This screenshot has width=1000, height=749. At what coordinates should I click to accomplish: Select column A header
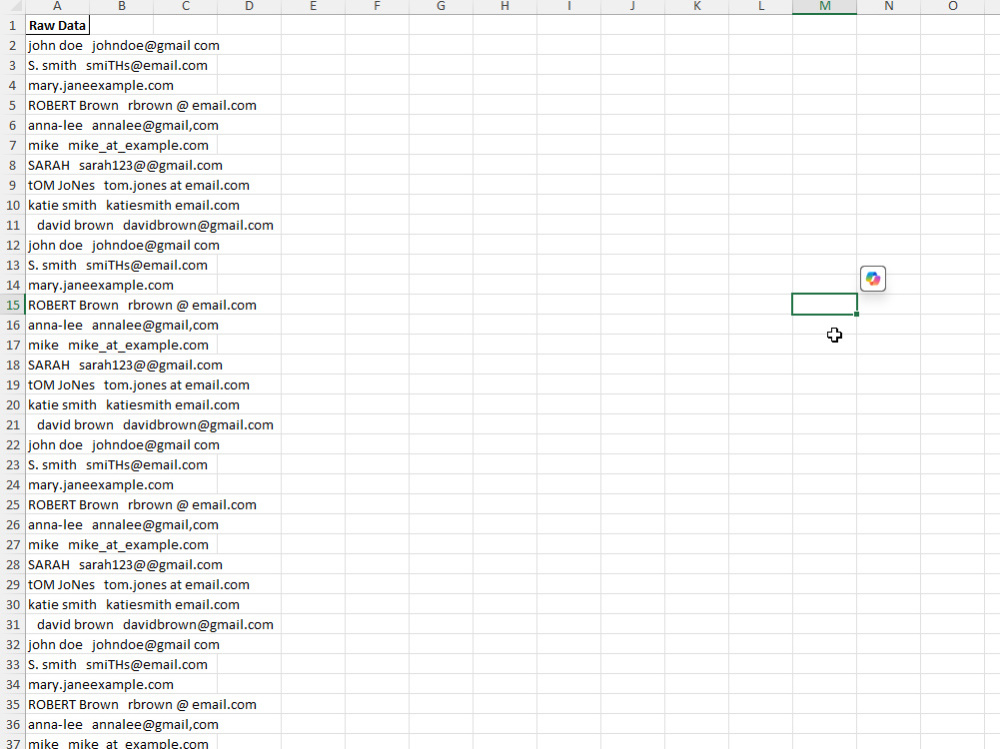[x=57, y=6]
